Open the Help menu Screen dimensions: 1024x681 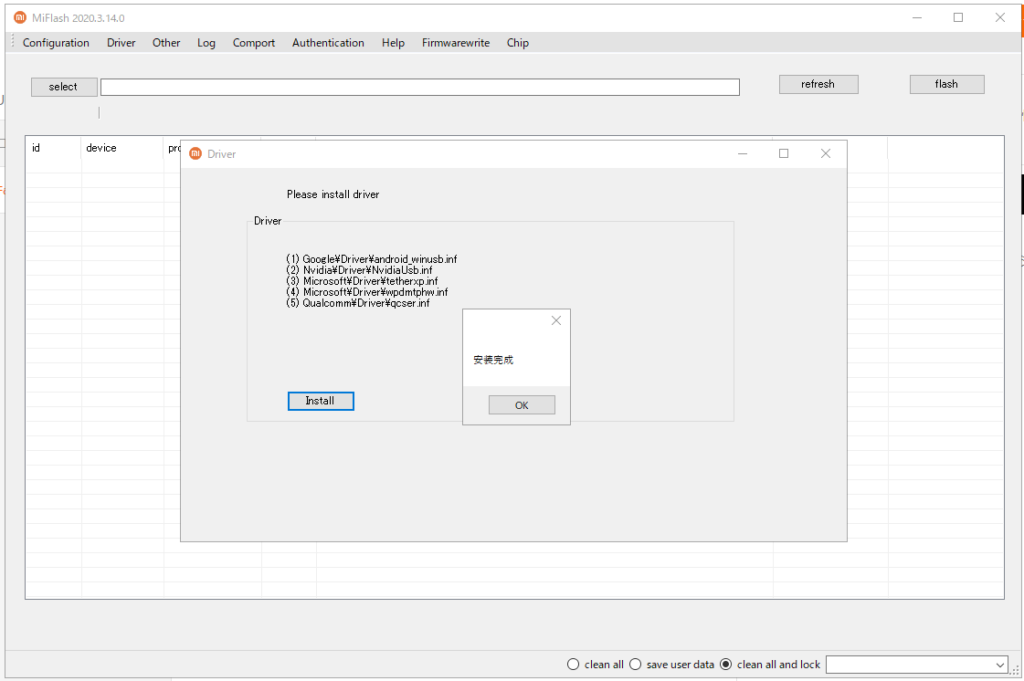tap(393, 42)
